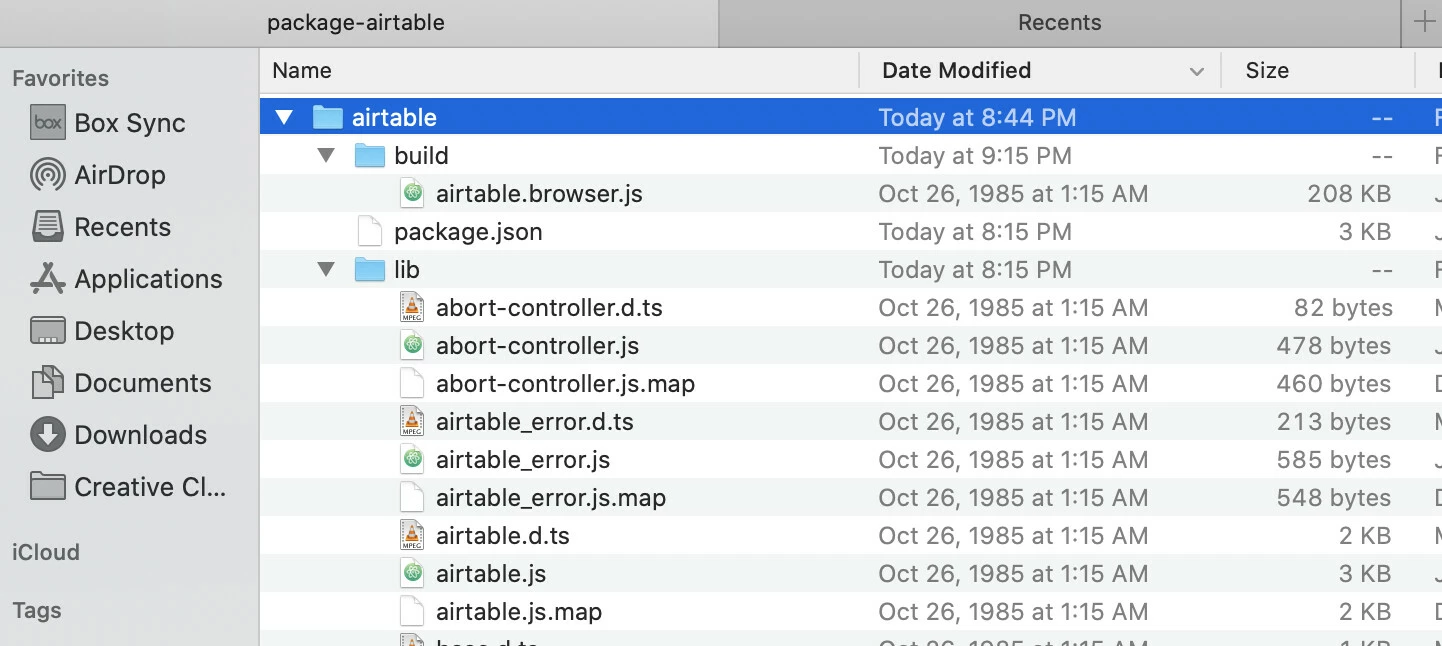The image size is (1442, 646).
Task: Click the build folder icon
Action: tap(370, 156)
